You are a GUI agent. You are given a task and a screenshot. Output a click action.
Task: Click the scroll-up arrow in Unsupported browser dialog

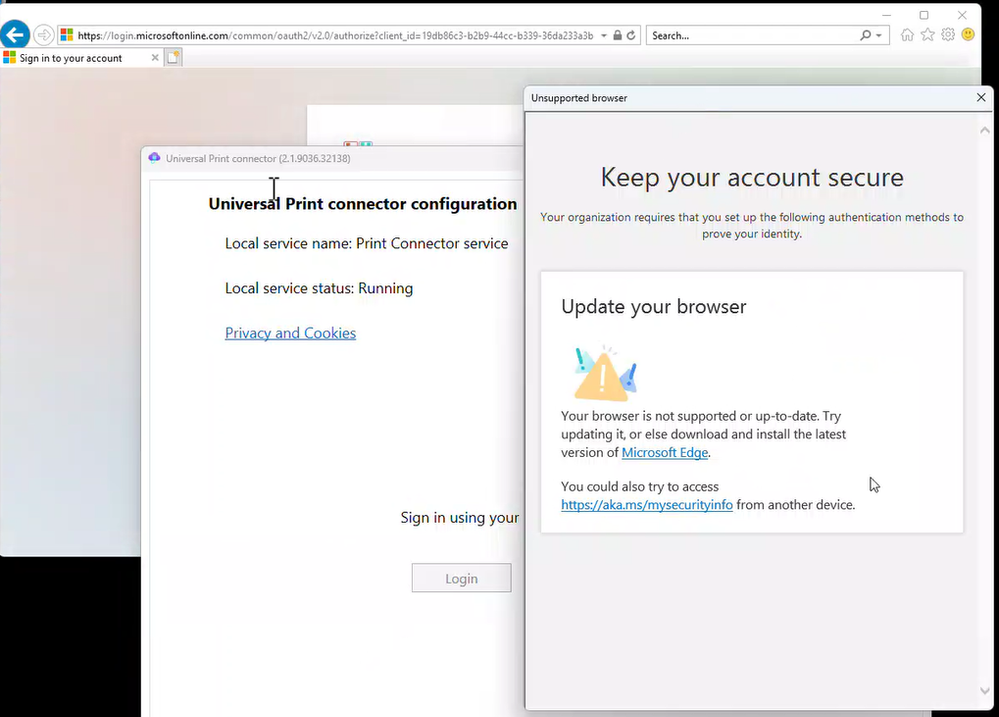point(985,130)
